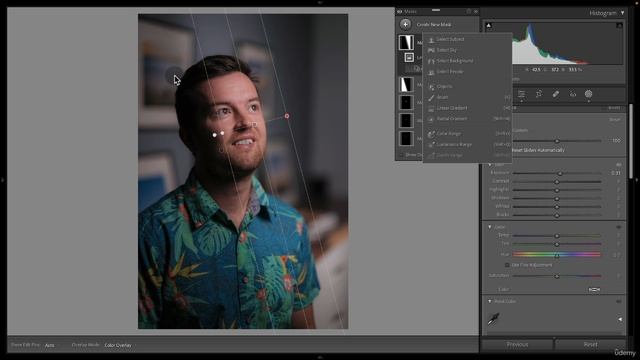The width and height of the screenshot is (640, 360).
Task: Open the Color swatch picker box
Action: click(594, 289)
